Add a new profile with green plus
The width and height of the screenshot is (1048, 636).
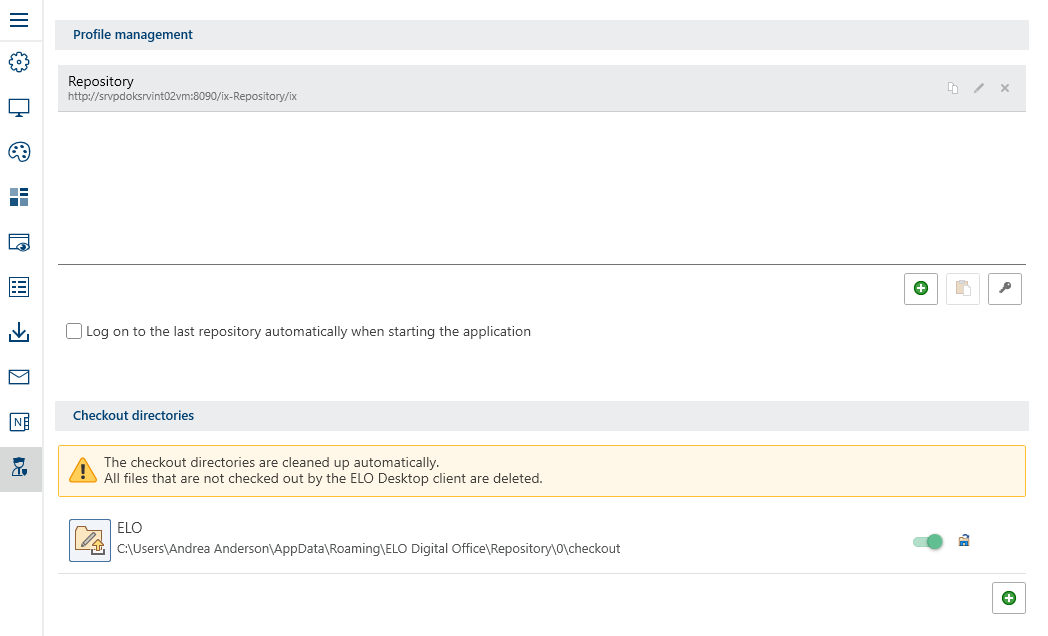tap(921, 289)
